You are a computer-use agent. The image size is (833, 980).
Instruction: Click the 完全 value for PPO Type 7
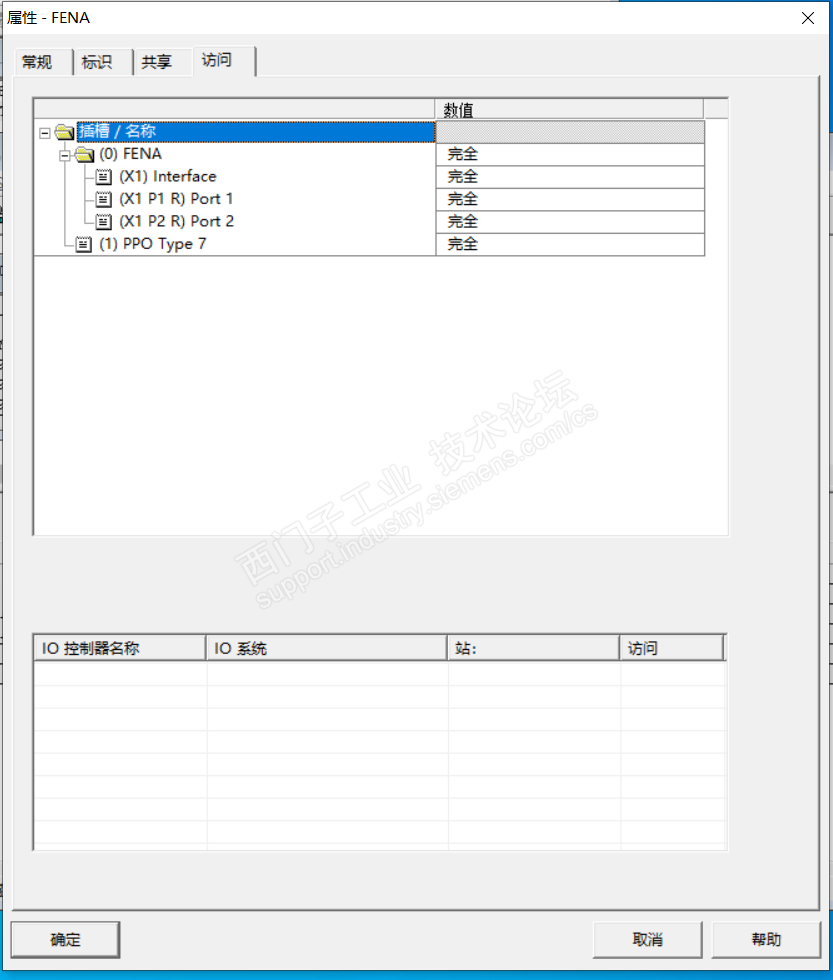coord(570,244)
